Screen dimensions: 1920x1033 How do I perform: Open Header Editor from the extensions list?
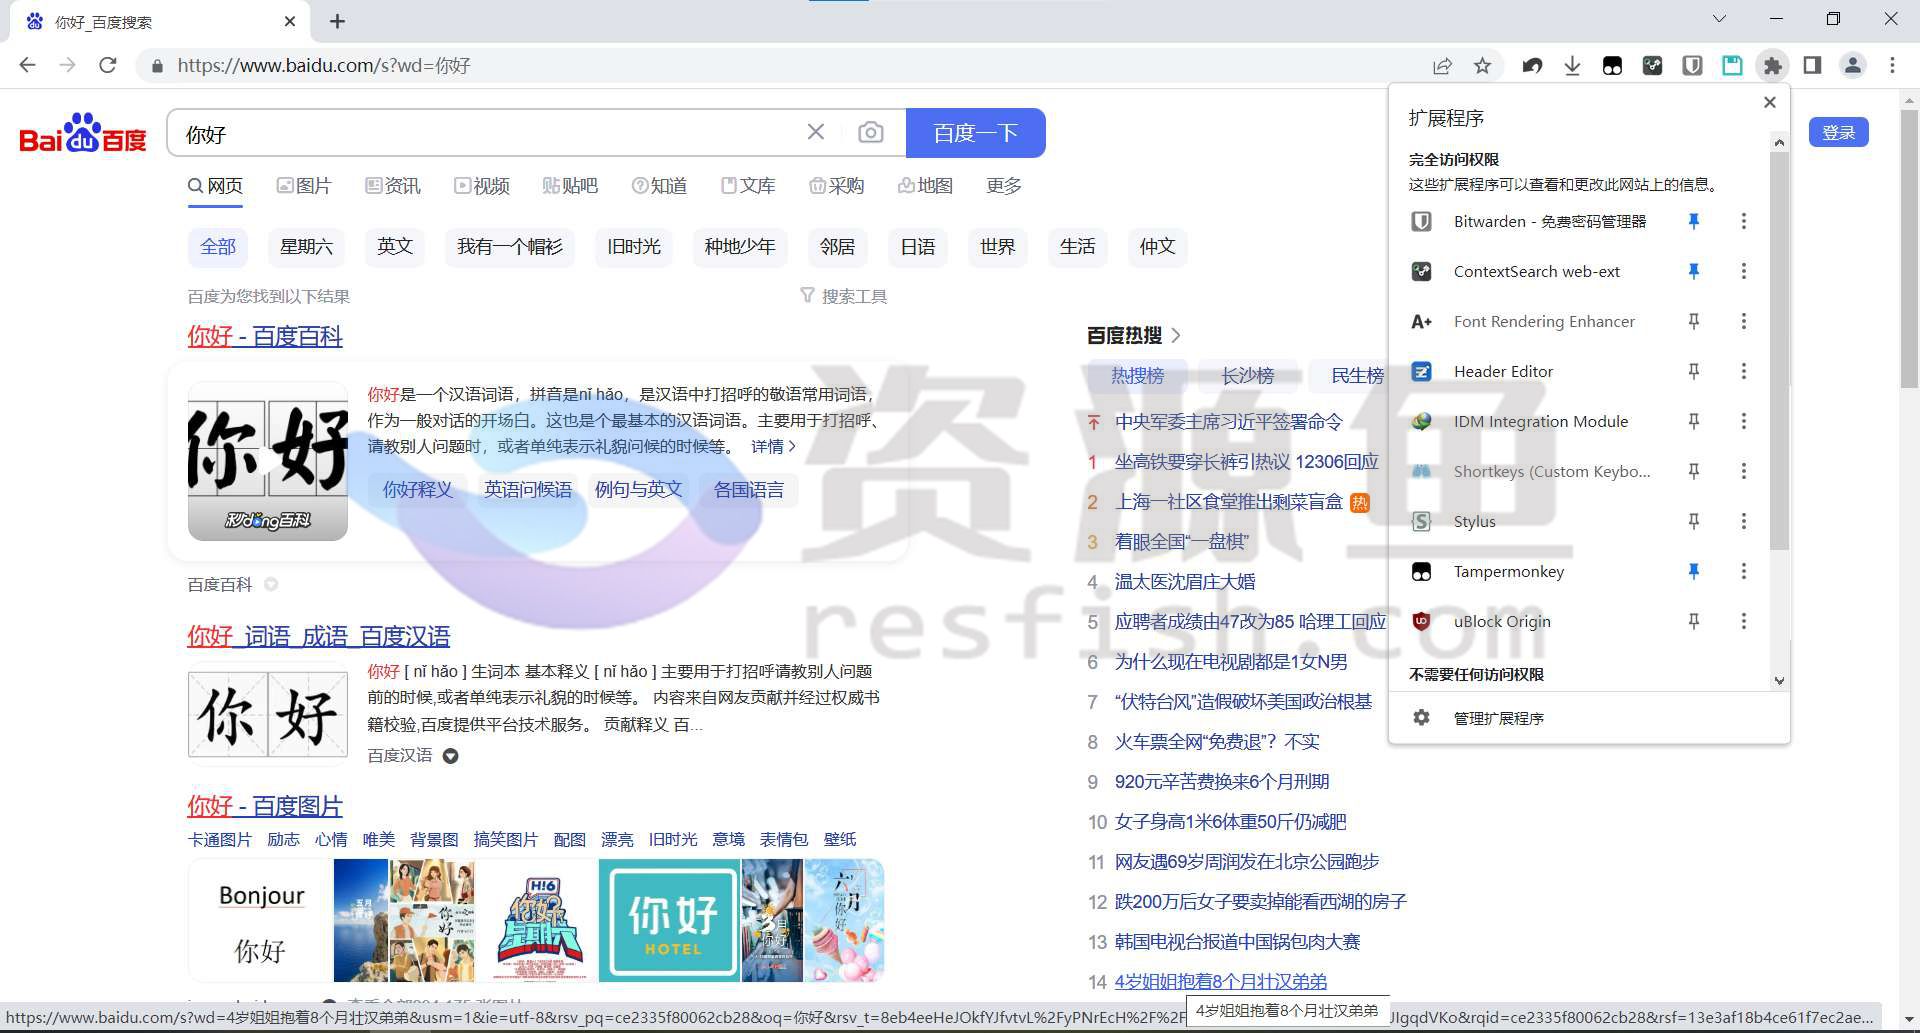pyautogui.click(x=1503, y=371)
